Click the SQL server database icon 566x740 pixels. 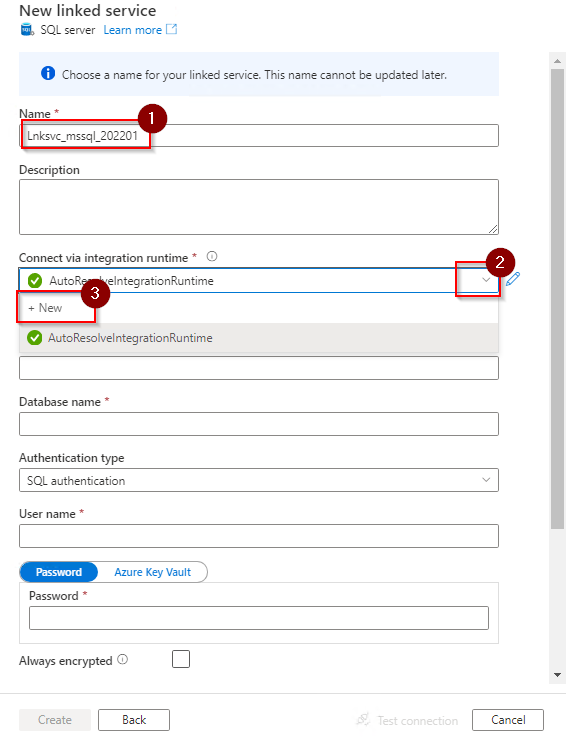click(x=27, y=30)
